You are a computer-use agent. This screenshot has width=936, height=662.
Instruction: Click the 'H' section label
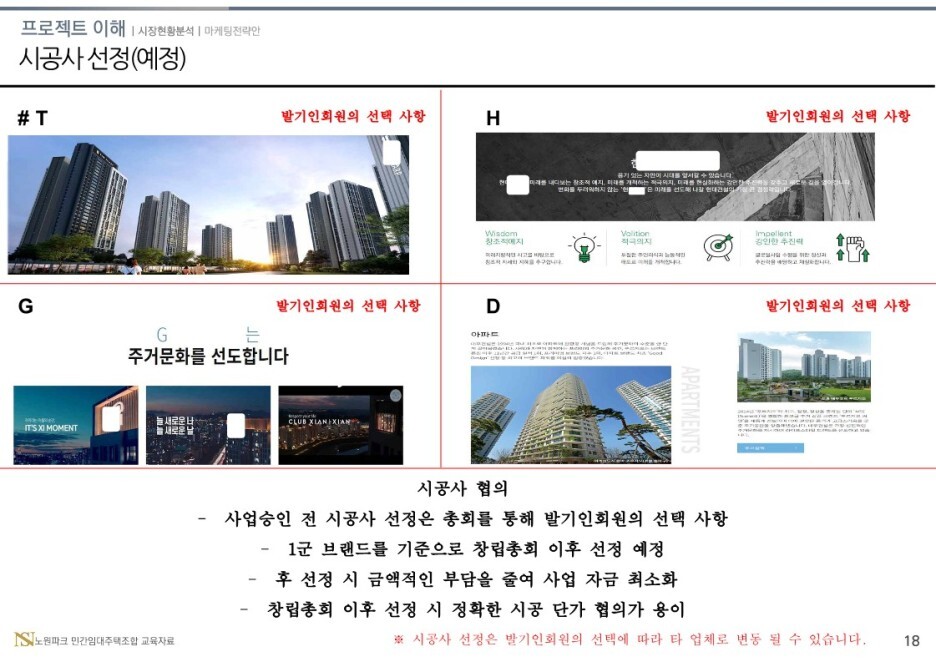pyautogui.click(x=493, y=118)
